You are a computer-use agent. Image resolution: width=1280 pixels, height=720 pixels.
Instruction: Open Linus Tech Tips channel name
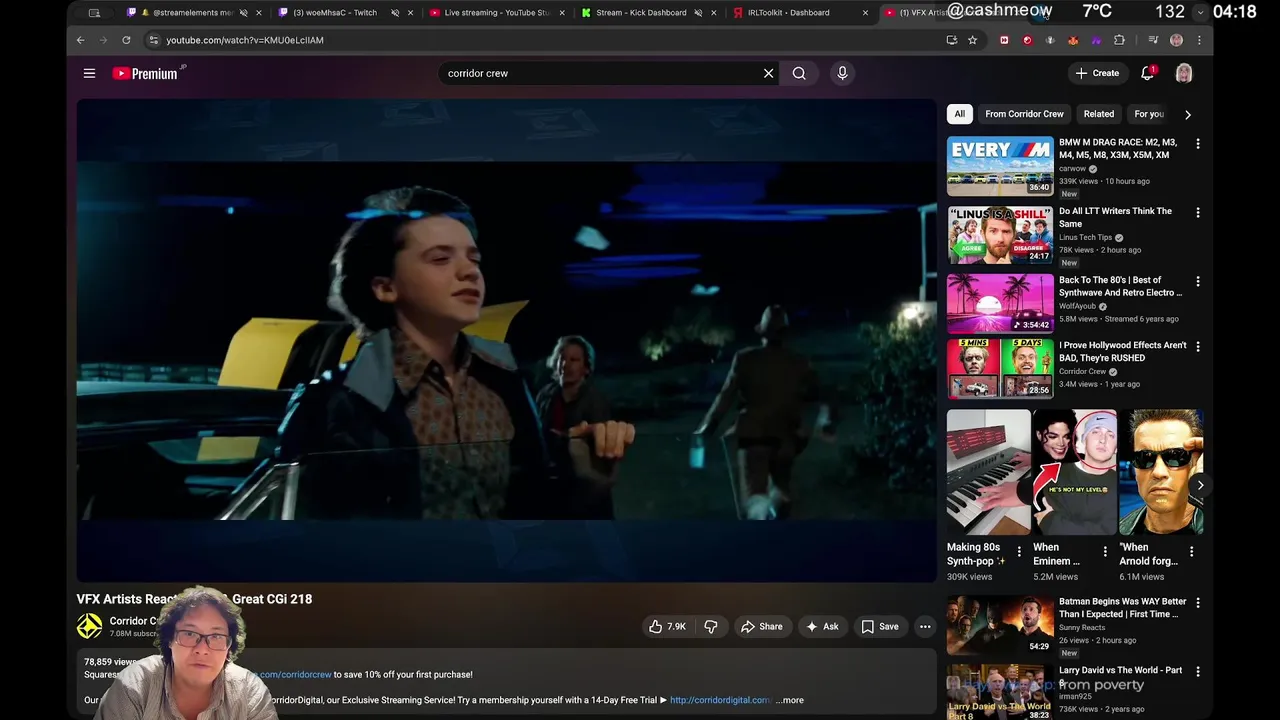(1085, 237)
